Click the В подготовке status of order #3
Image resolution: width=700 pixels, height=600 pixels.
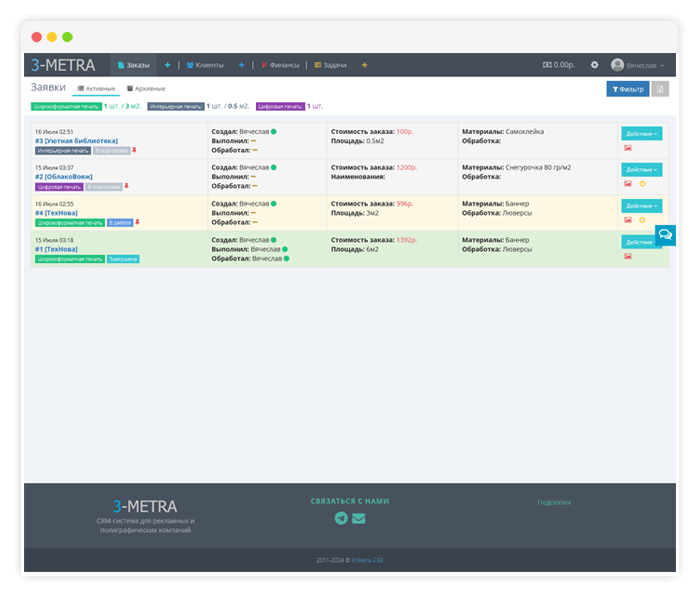(112, 151)
